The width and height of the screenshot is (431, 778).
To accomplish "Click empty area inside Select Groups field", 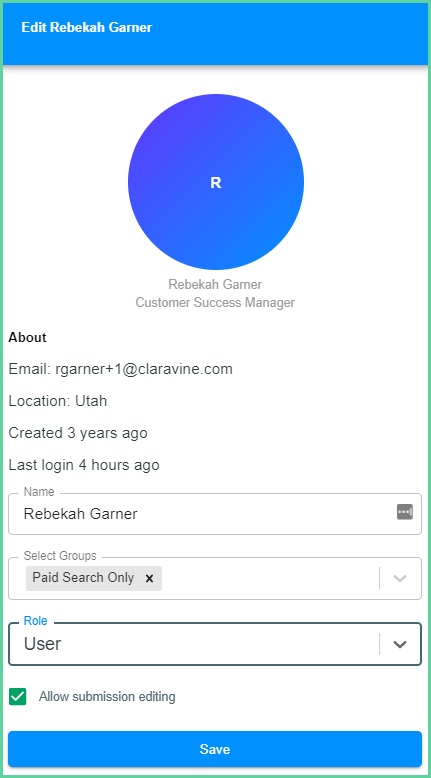I will coord(268,578).
